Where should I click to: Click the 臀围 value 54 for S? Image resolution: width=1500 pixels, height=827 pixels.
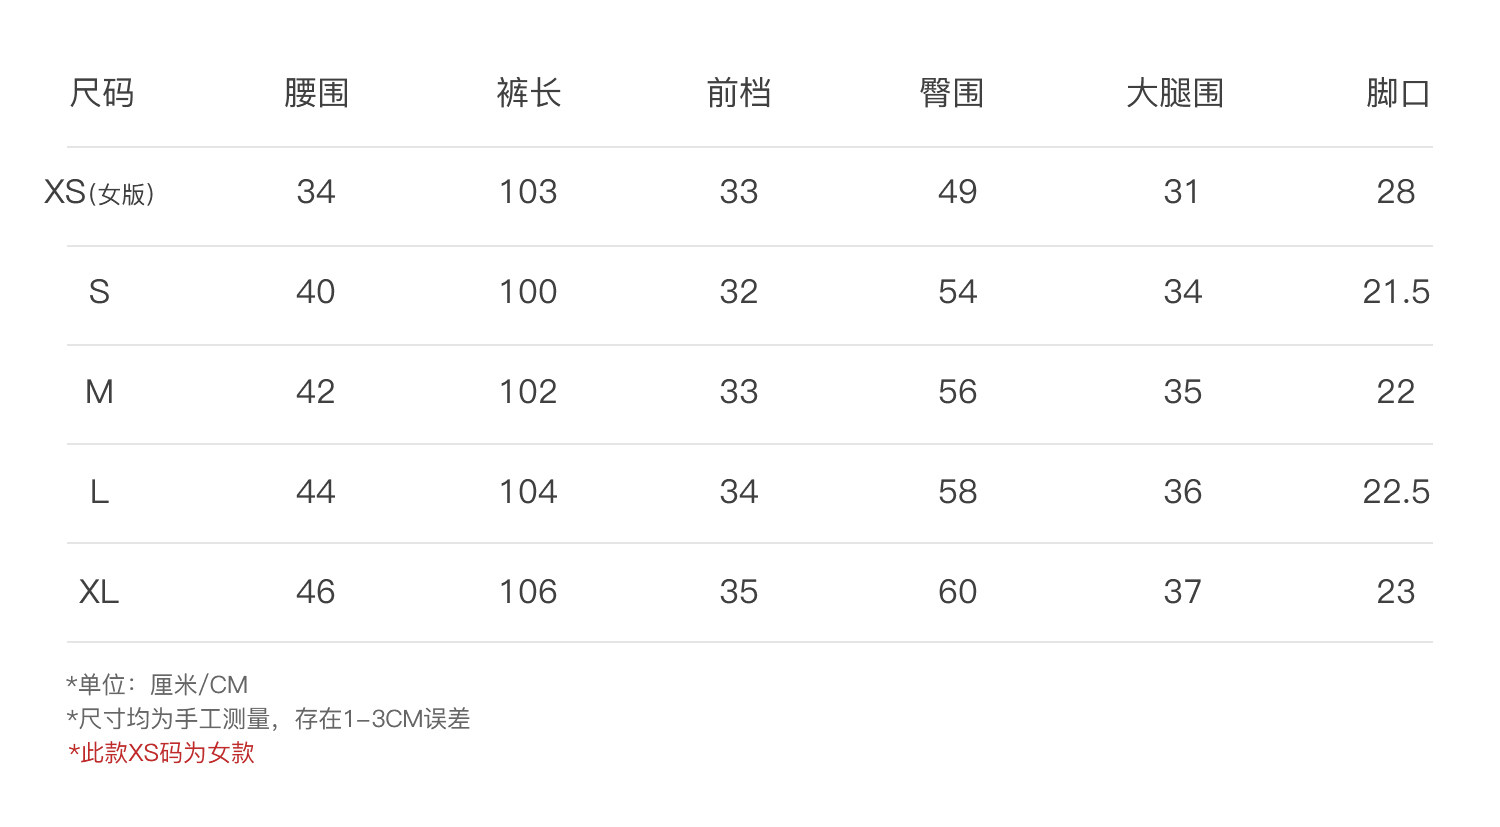(x=957, y=292)
